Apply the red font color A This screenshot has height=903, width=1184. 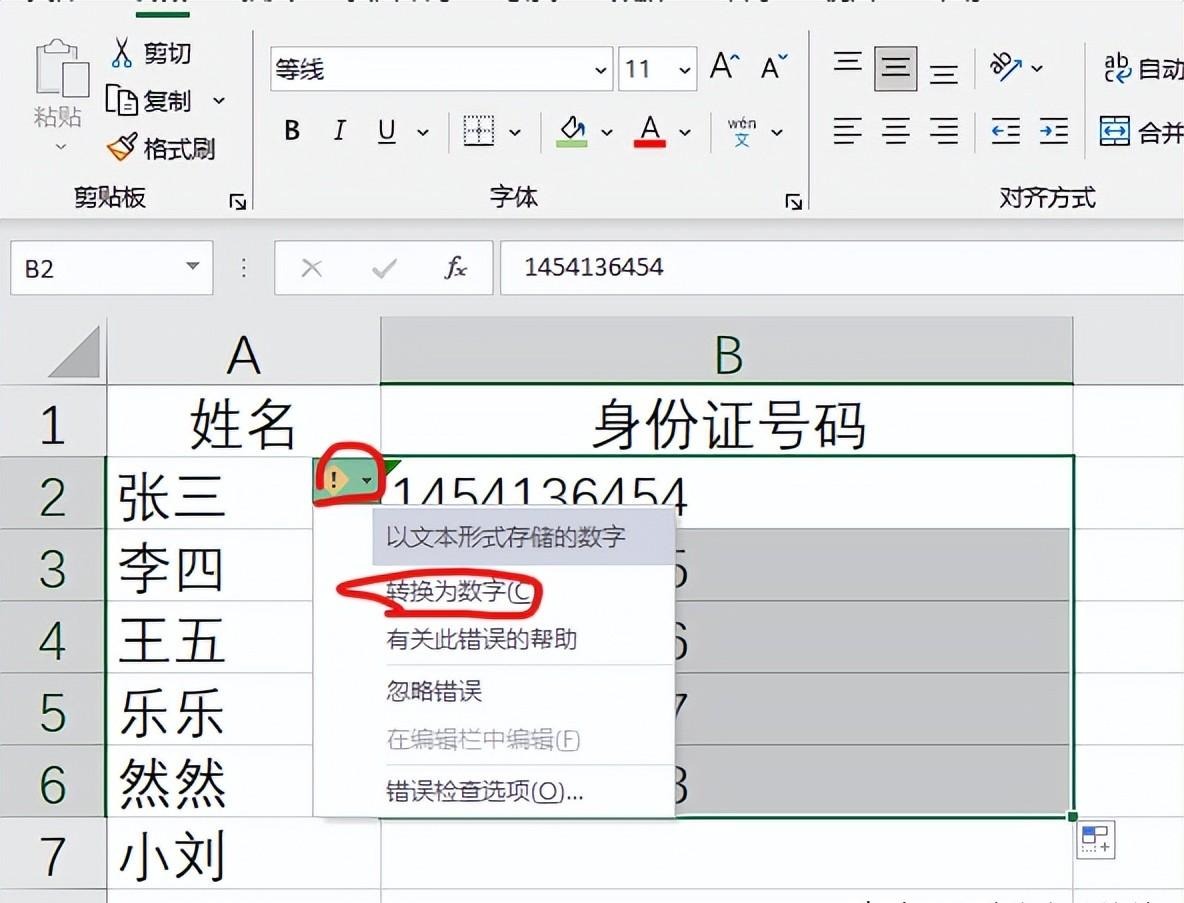click(x=650, y=131)
